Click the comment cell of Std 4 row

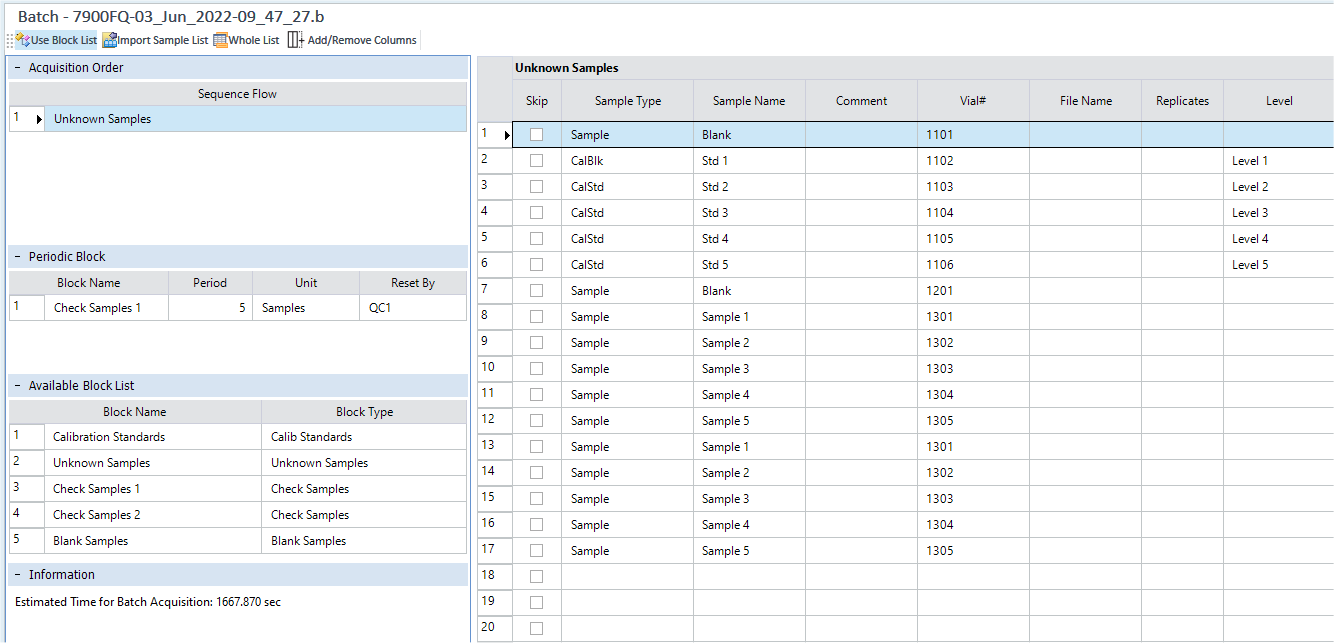pyautogui.click(x=861, y=239)
